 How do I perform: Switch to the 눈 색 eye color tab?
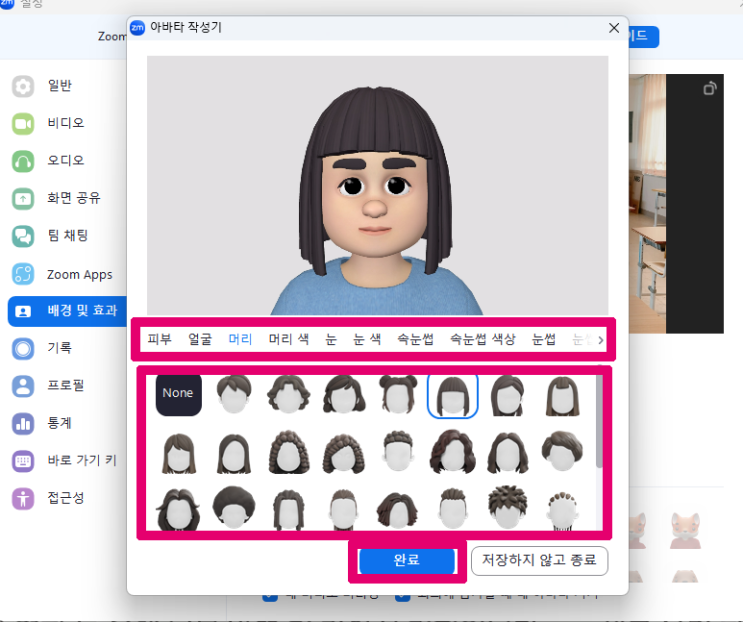[x=367, y=339]
